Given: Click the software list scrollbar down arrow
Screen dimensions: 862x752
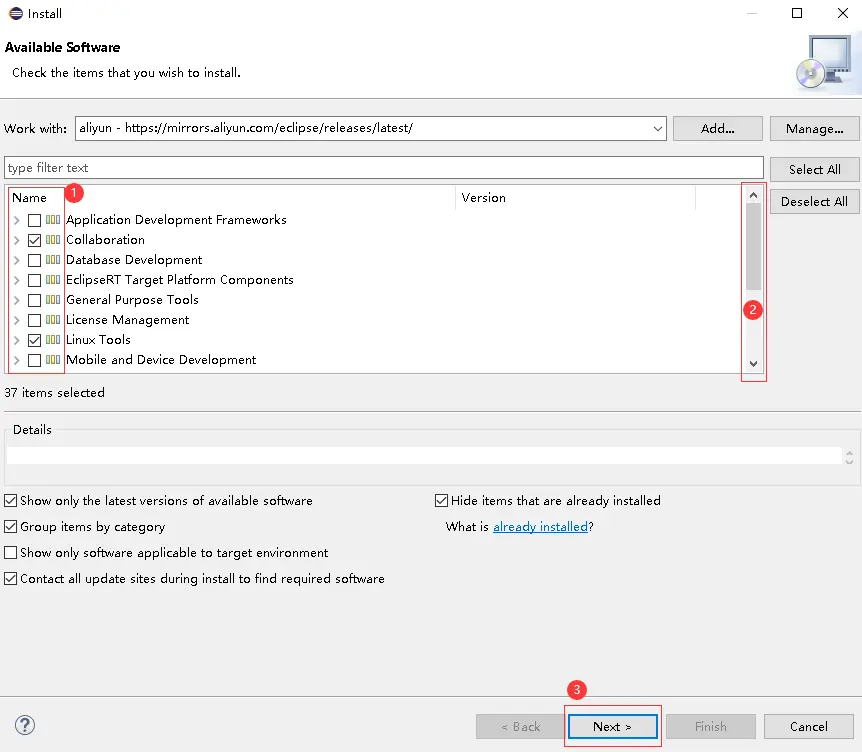Looking at the screenshot, I should coord(754,364).
